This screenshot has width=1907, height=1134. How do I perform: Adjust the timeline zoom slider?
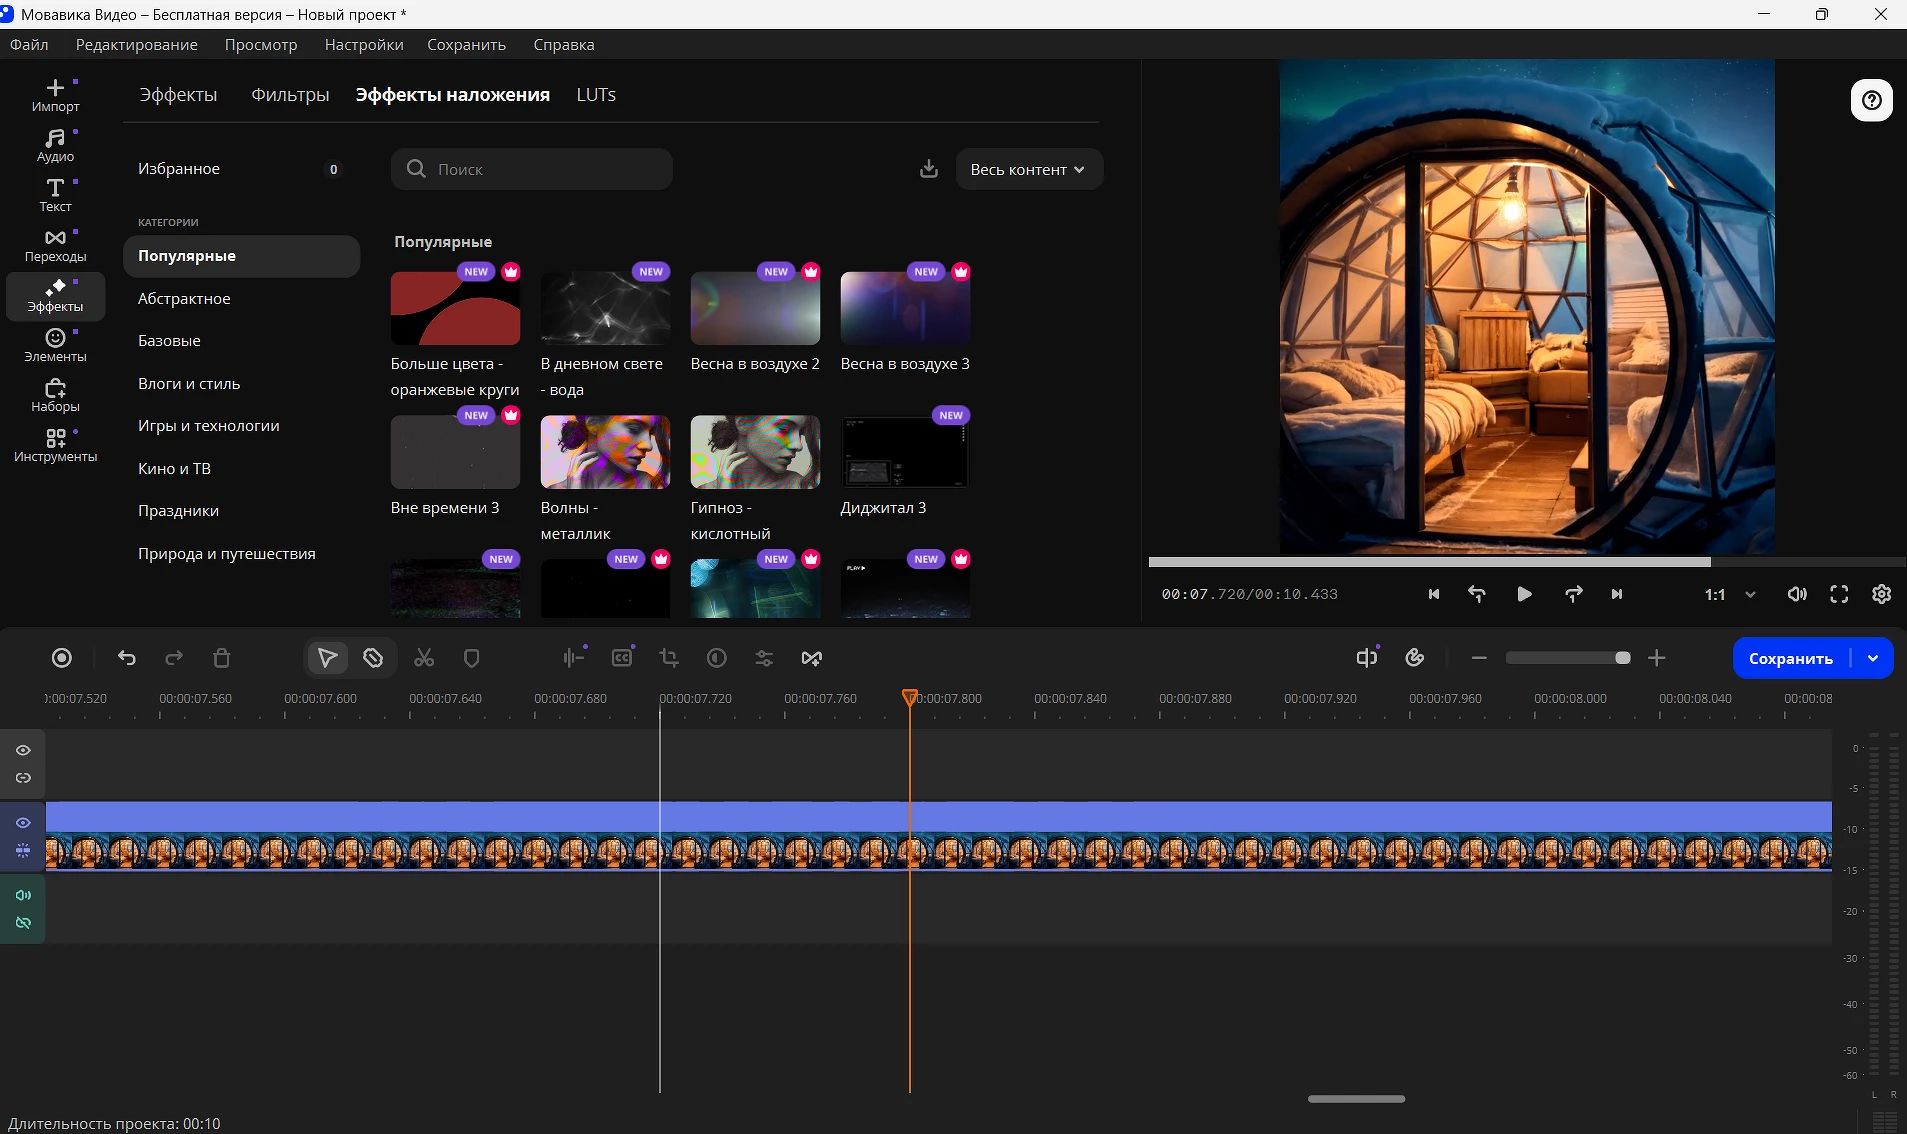[1622, 658]
